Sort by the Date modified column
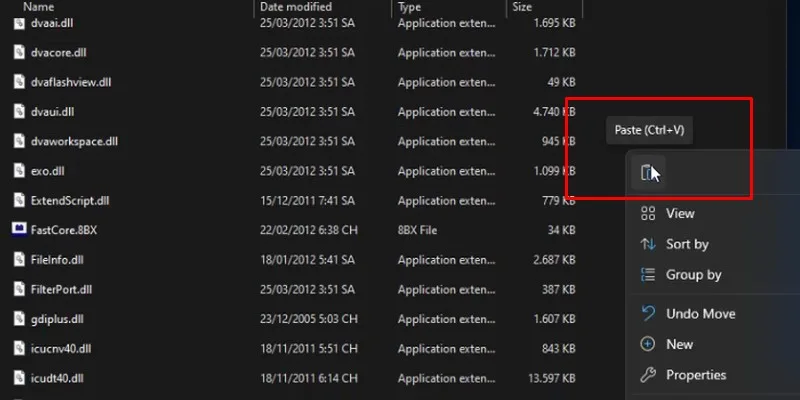Screen dimensions: 800x400 pyautogui.click(x=296, y=7)
